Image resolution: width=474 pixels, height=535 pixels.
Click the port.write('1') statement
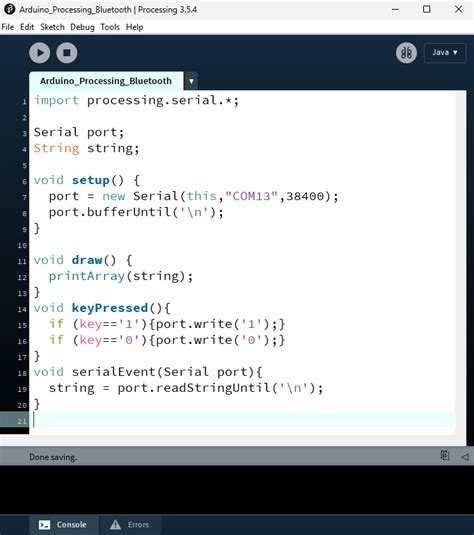[x=216, y=324]
